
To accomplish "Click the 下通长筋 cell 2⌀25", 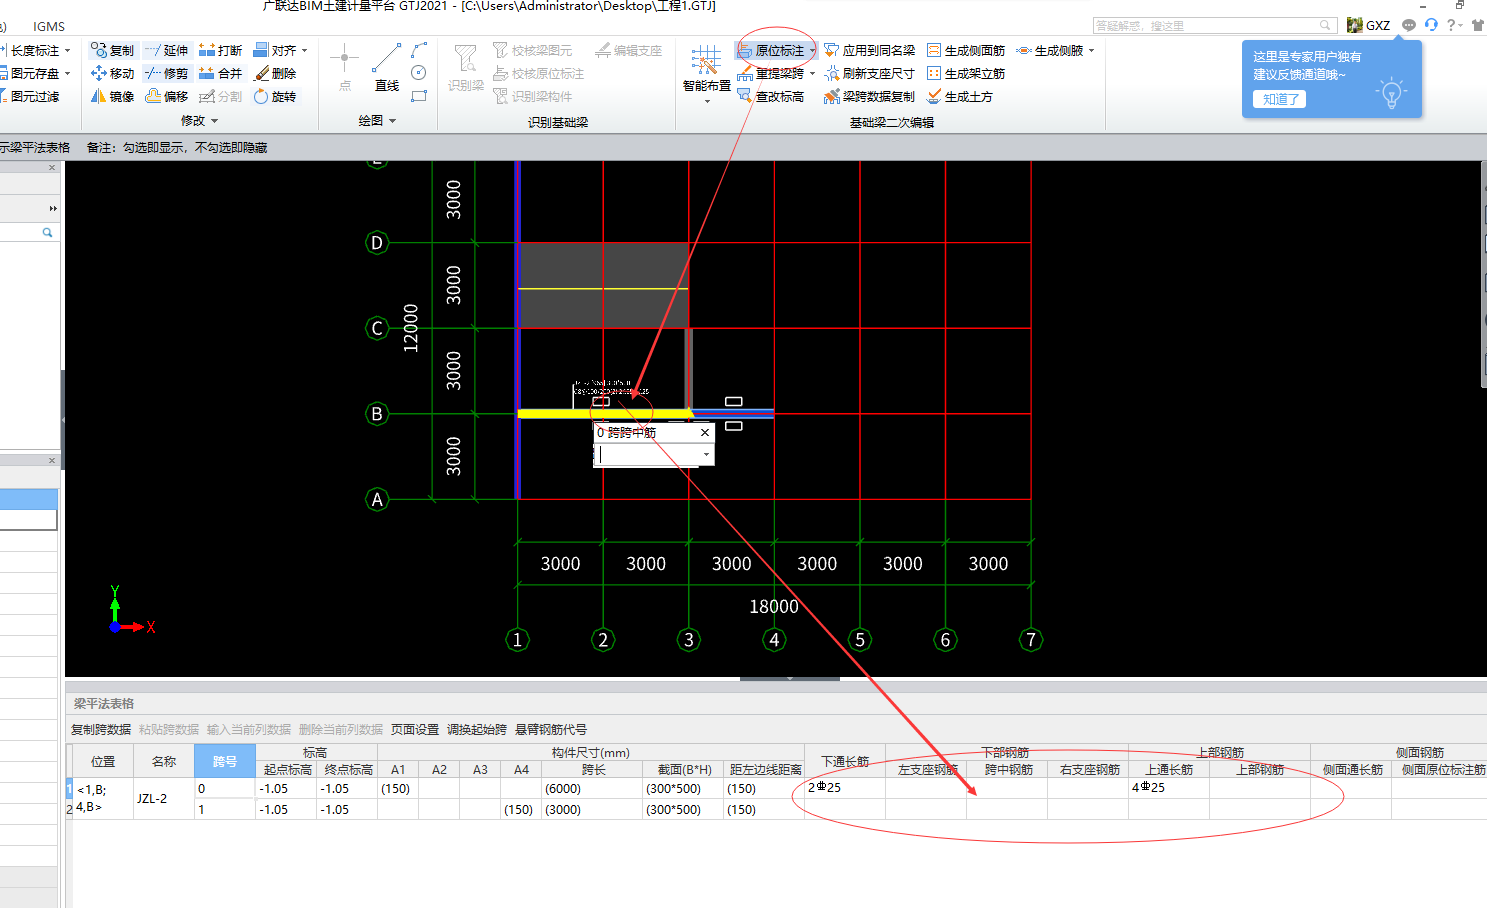I will click(x=845, y=788).
